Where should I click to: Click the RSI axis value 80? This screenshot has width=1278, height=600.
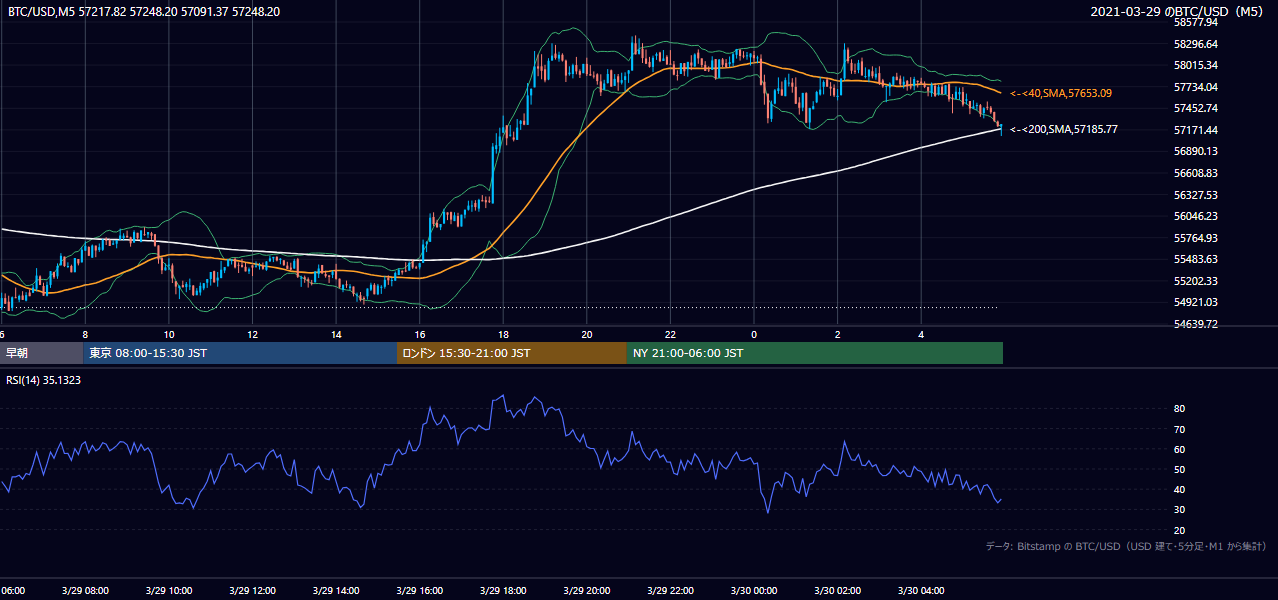pyautogui.click(x=1179, y=409)
